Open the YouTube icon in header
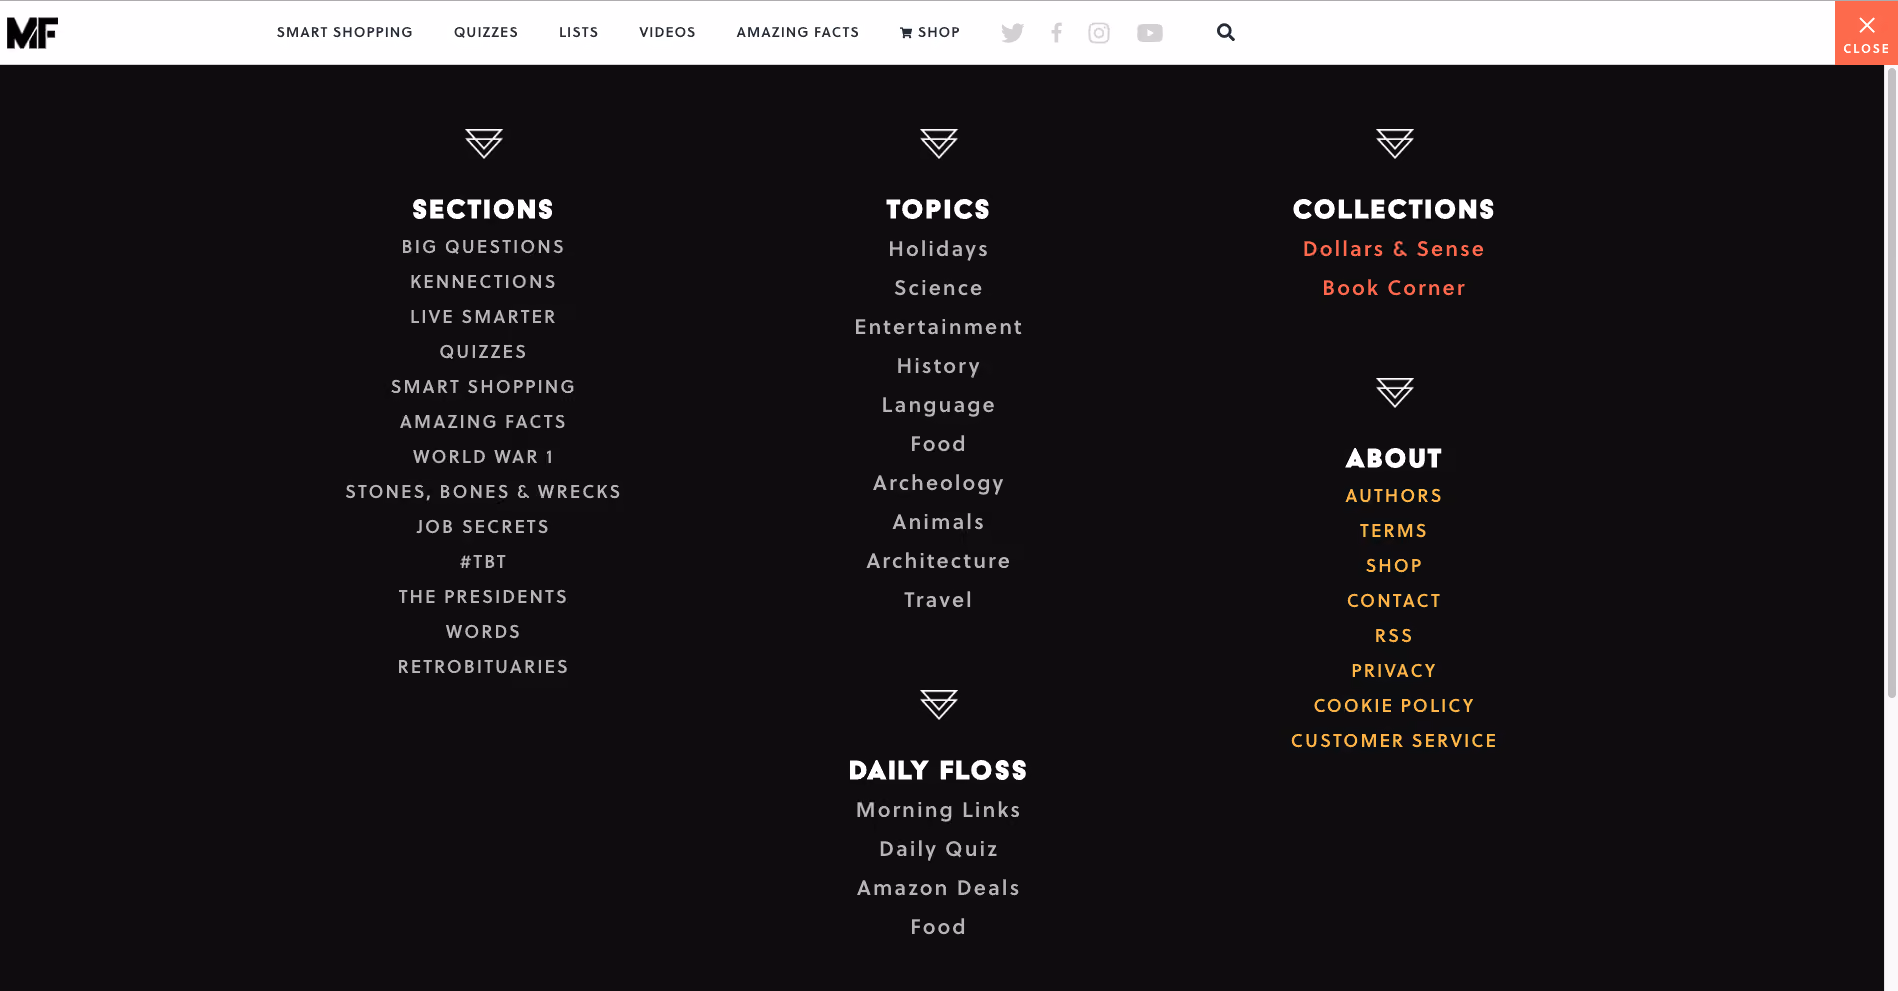Viewport: 1898px width, 991px height. 1150,33
